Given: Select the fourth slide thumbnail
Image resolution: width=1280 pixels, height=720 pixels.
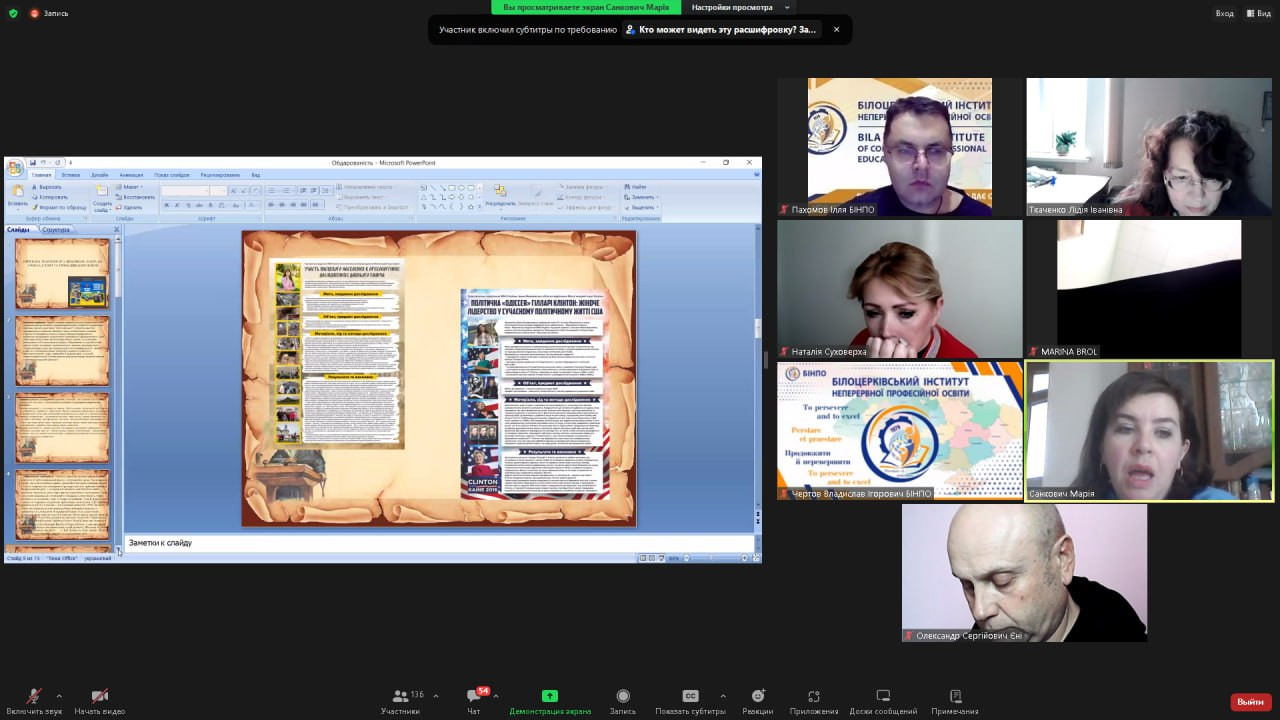Looking at the screenshot, I should (x=62, y=504).
